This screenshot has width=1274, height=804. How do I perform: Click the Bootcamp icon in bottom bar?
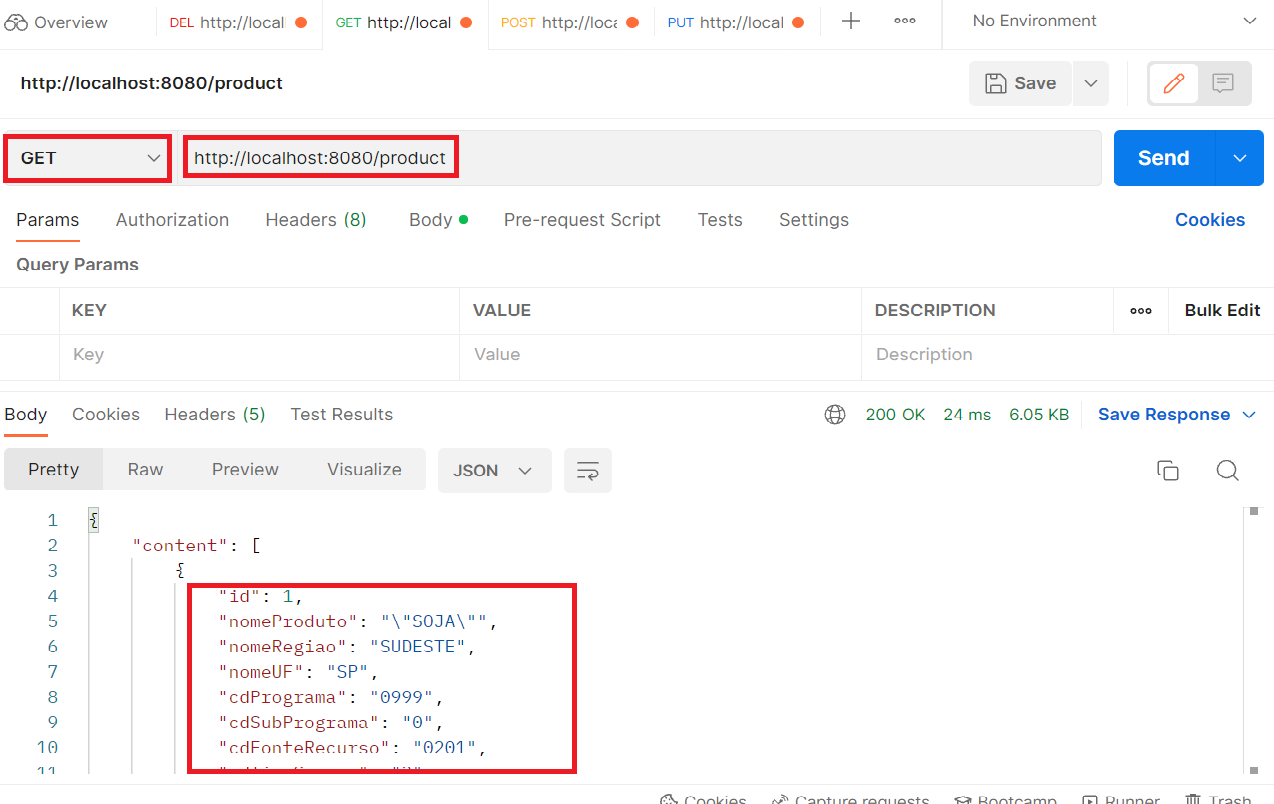(x=1006, y=797)
